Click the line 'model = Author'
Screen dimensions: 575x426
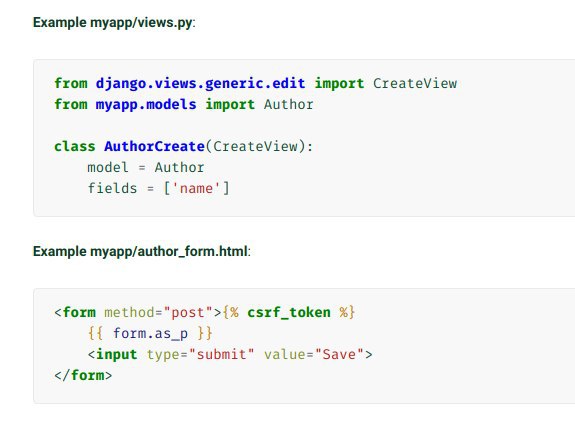click(146, 168)
